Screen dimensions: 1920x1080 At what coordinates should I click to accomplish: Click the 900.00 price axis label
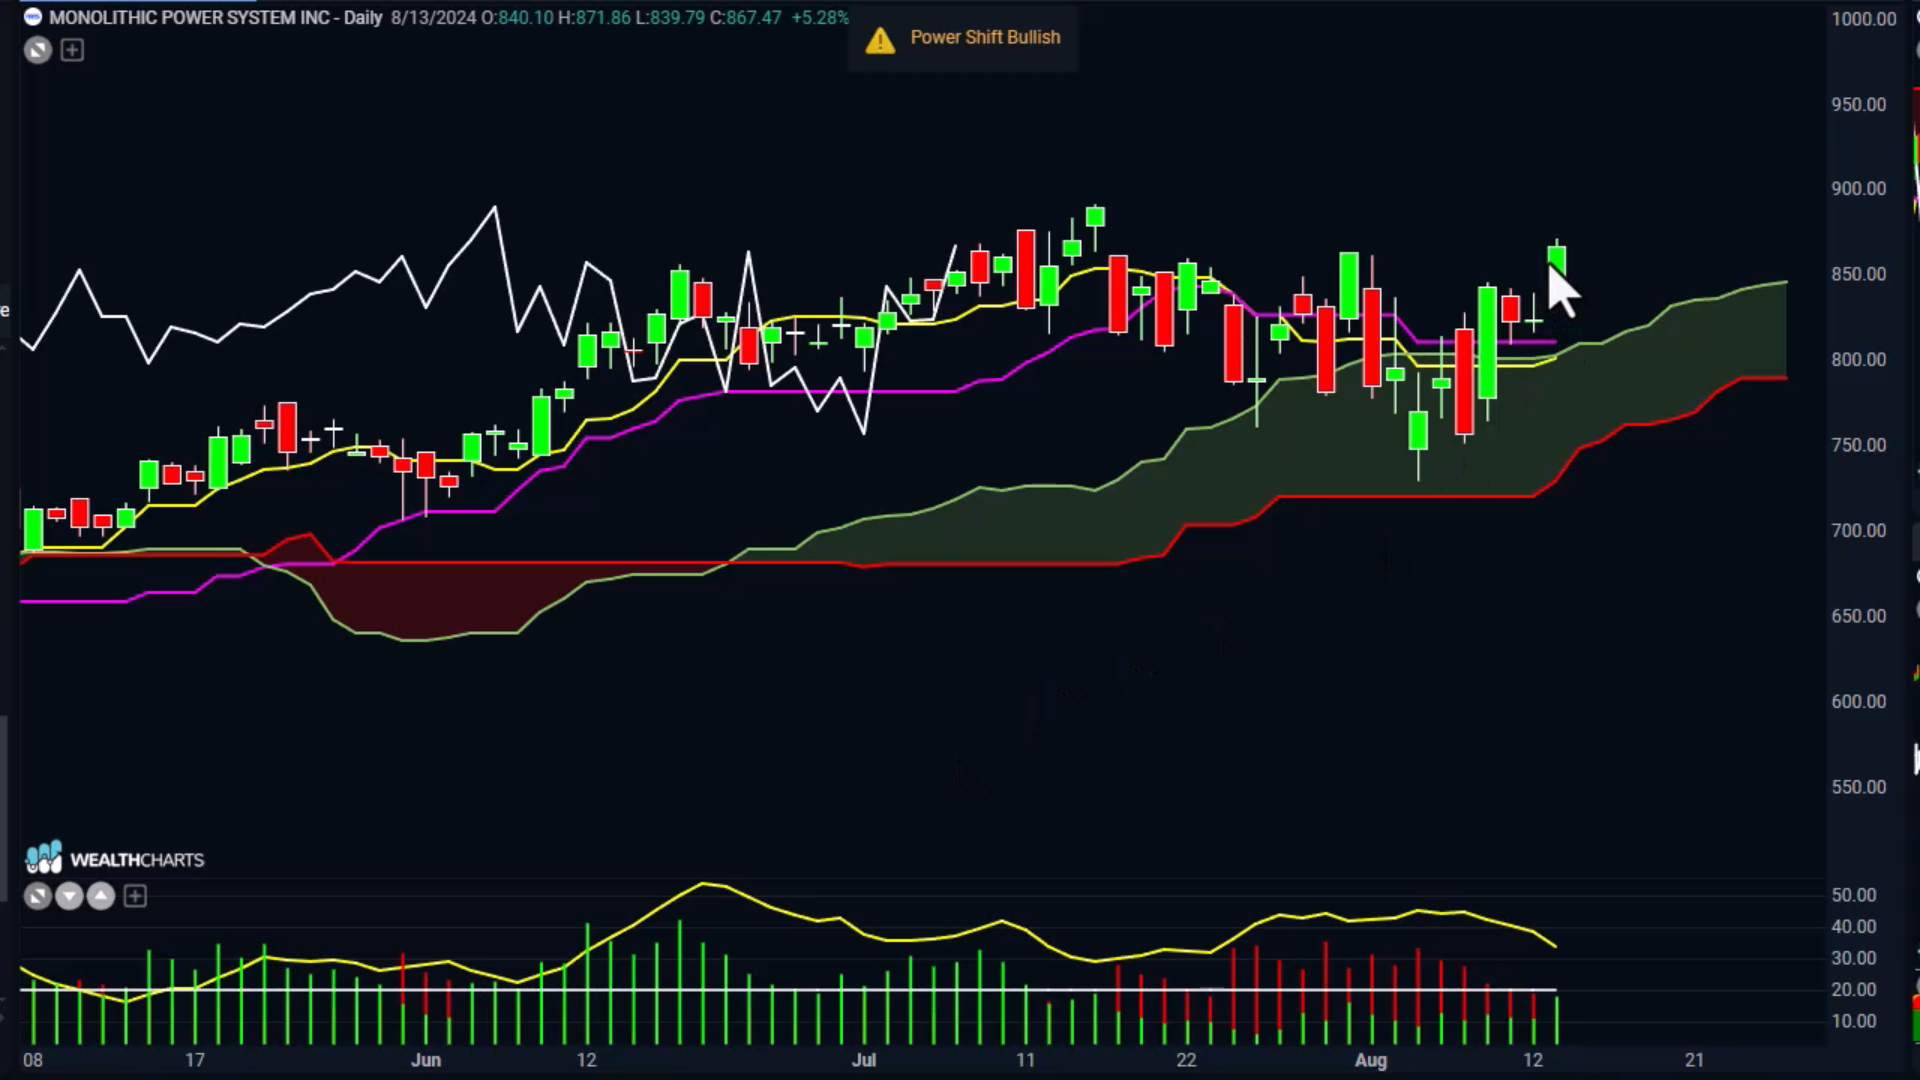(1859, 189)
